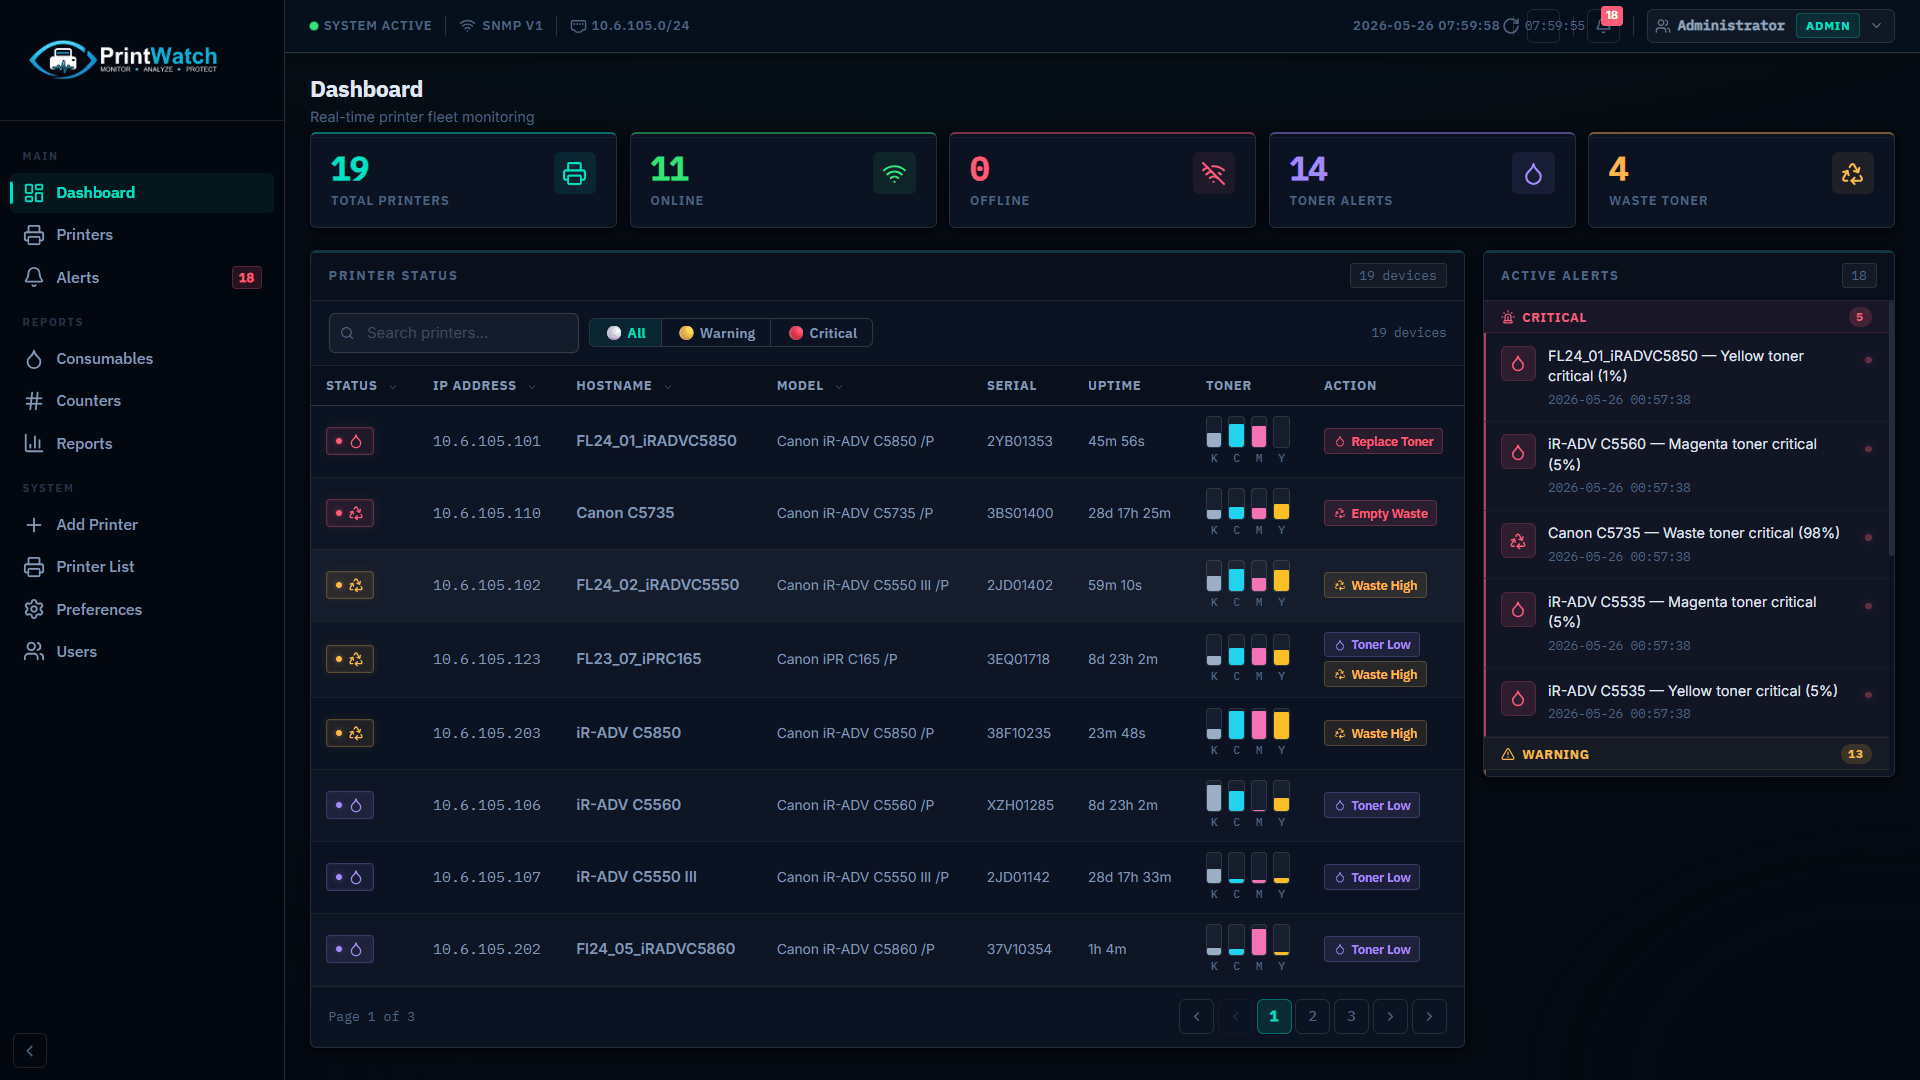Click Toner Low for iR-ADV C5550 III
The width and height of the screenshot is (1920, 1080).
click(1372, 878)
